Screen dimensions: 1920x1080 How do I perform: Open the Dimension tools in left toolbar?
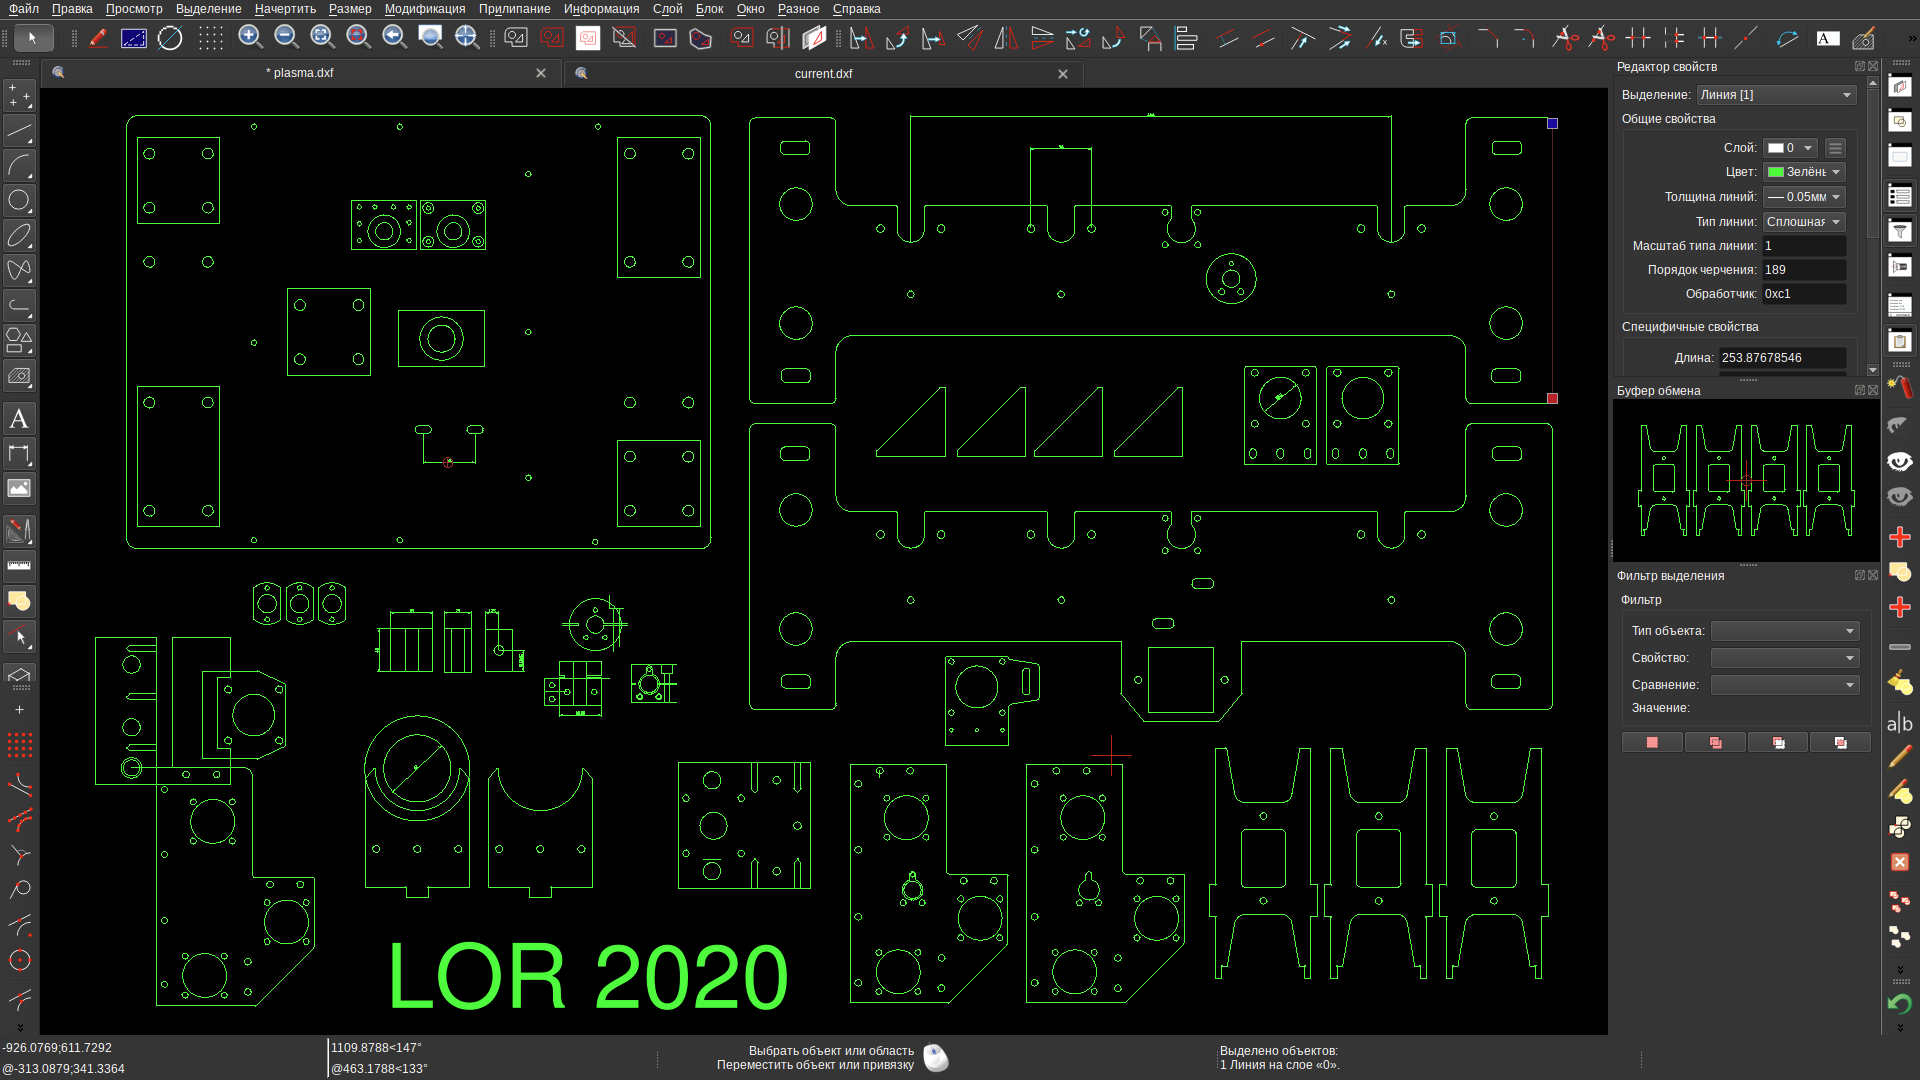click(x=19, y=454)
